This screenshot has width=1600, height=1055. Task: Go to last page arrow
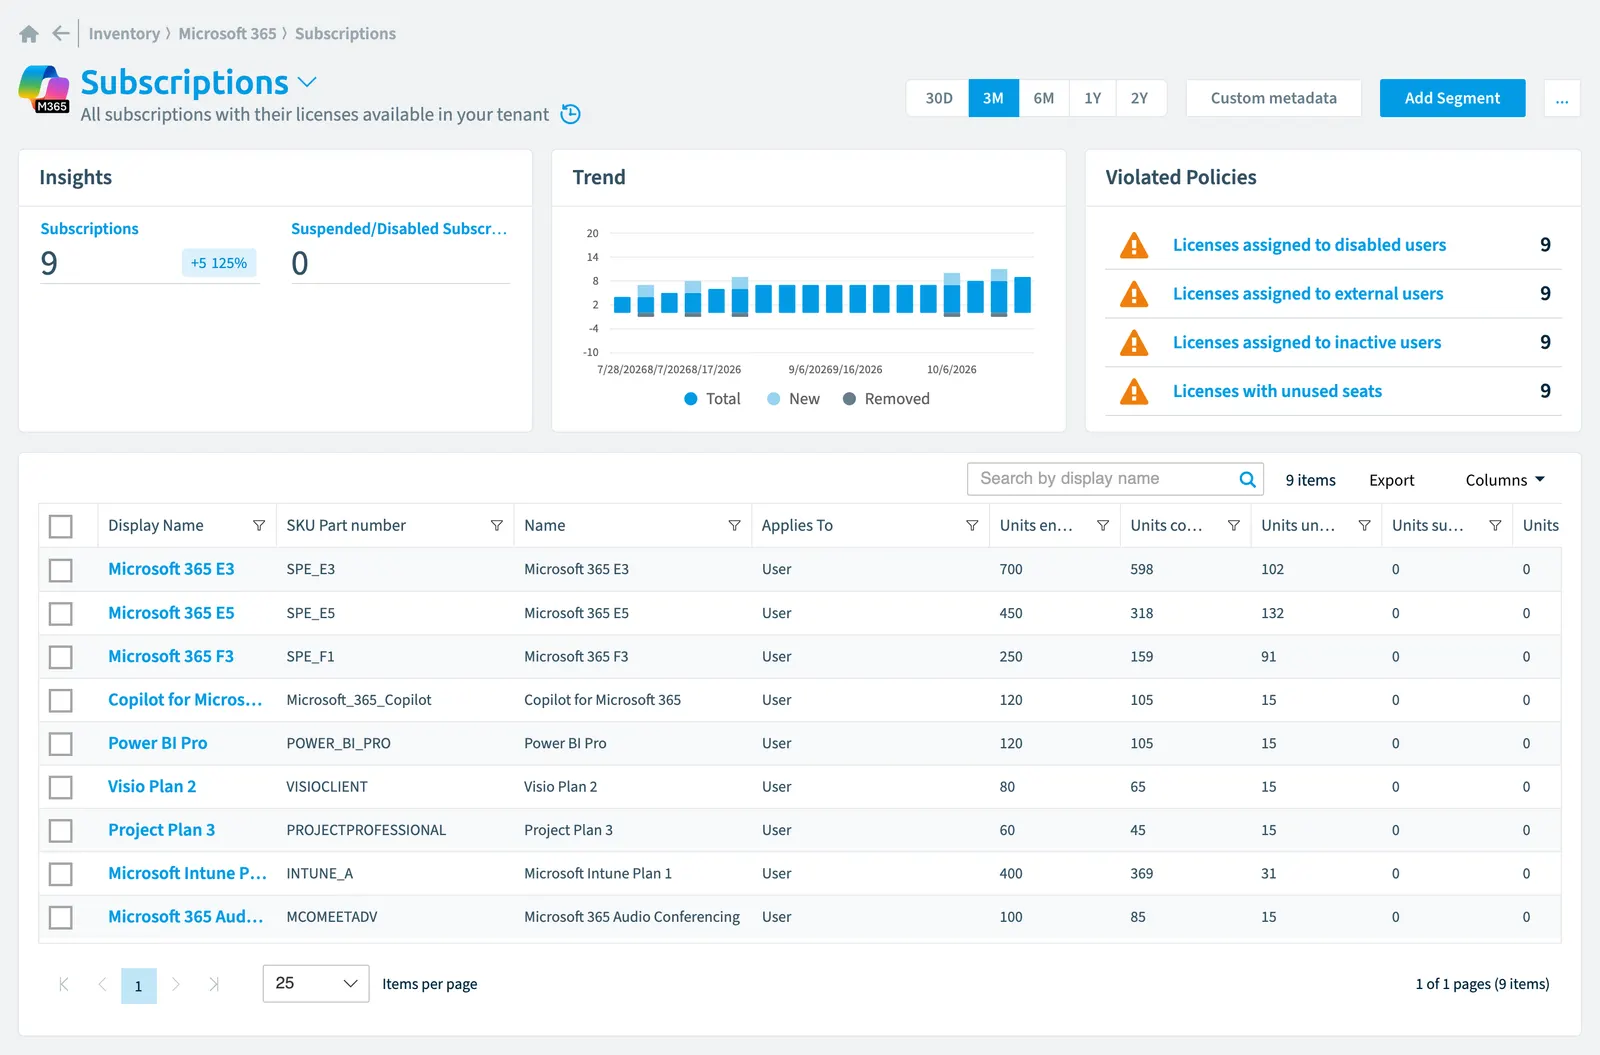pos(214,985)
